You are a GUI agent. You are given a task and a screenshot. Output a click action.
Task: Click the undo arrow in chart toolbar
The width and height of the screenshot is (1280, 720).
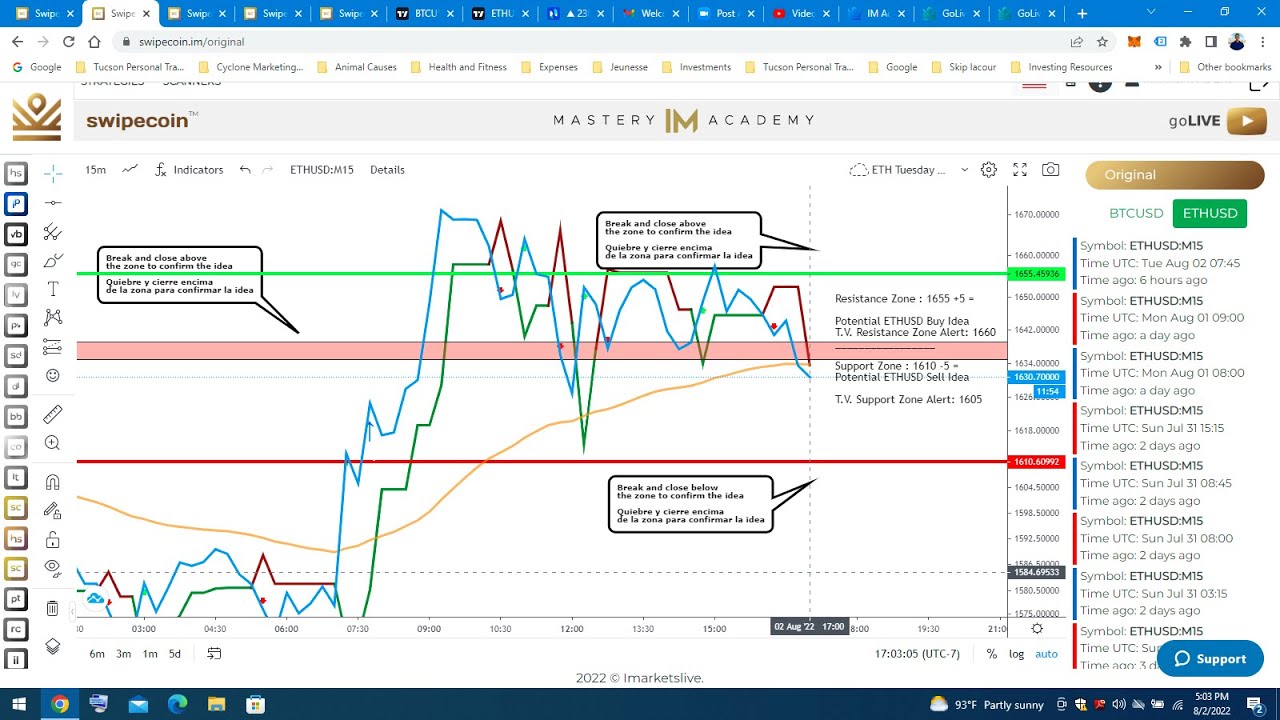click(x=245, y=170)
